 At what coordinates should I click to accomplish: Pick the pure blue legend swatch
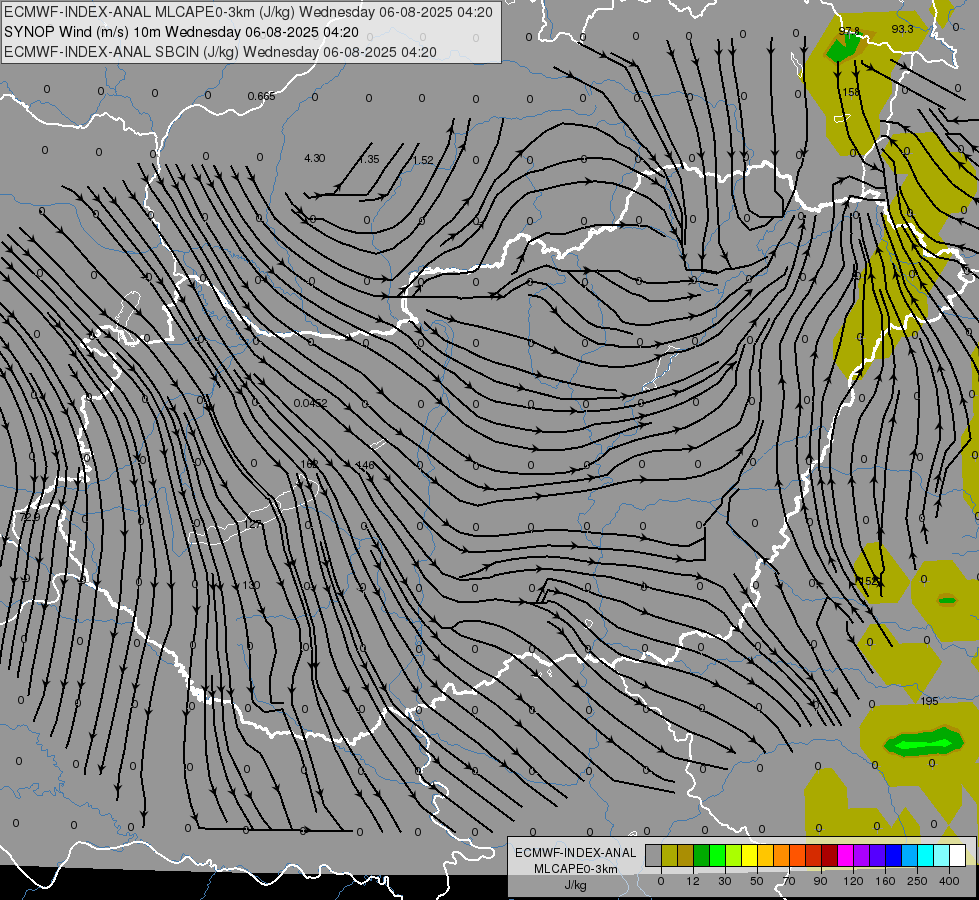(893, 856)
